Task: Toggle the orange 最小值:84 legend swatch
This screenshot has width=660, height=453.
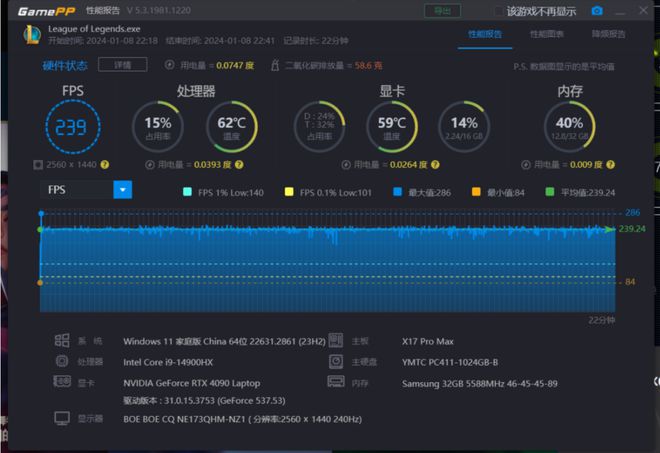Action: pyautogui.click(x=476, y=192)
